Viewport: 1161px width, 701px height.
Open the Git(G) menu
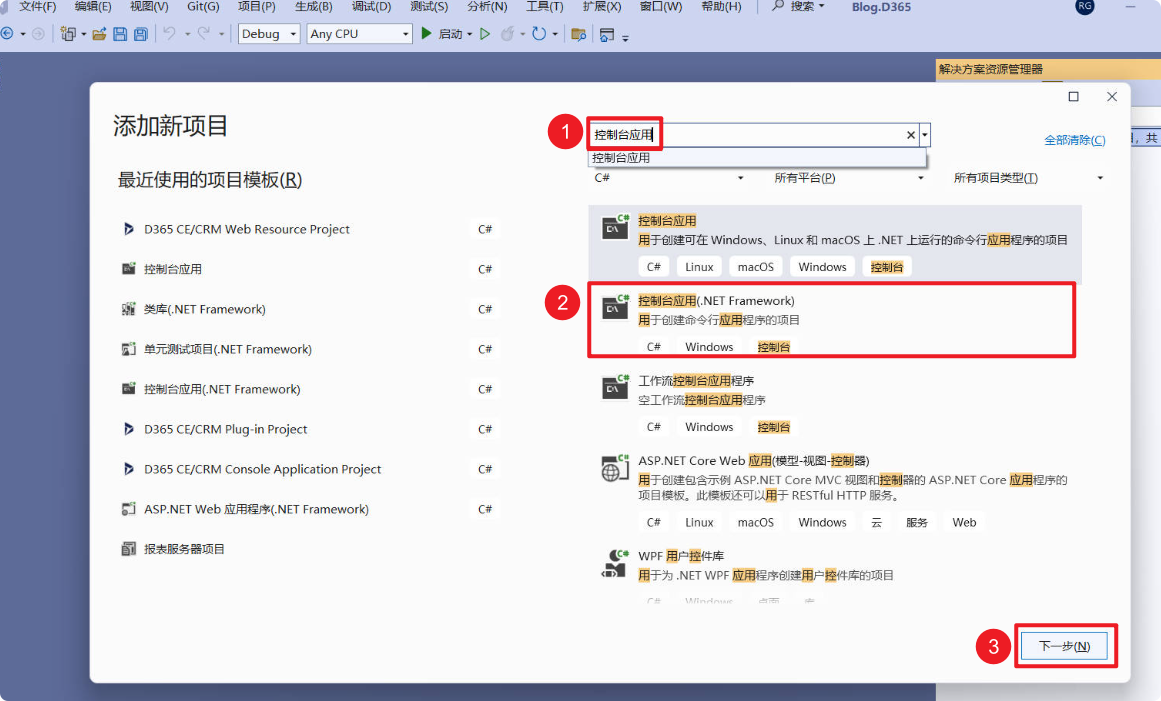tap(203, 7)
